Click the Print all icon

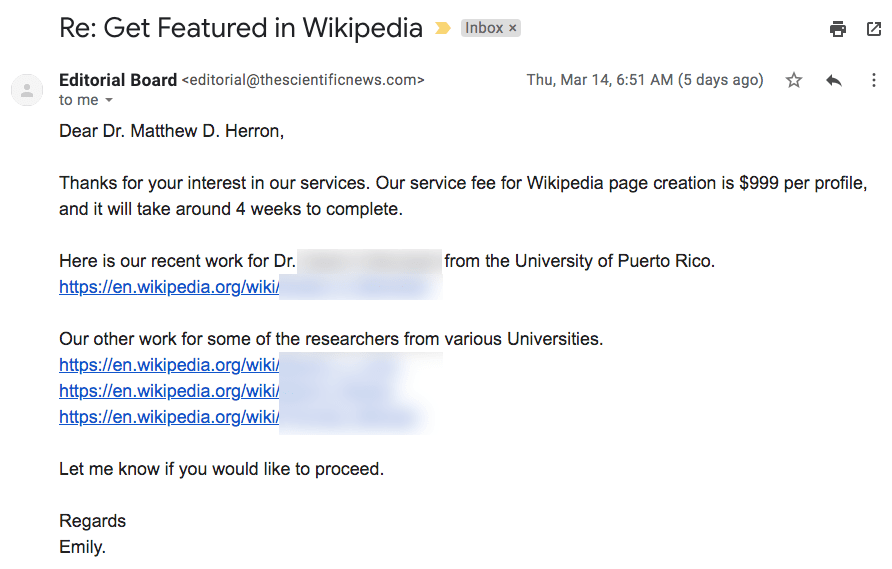point(838,29)
